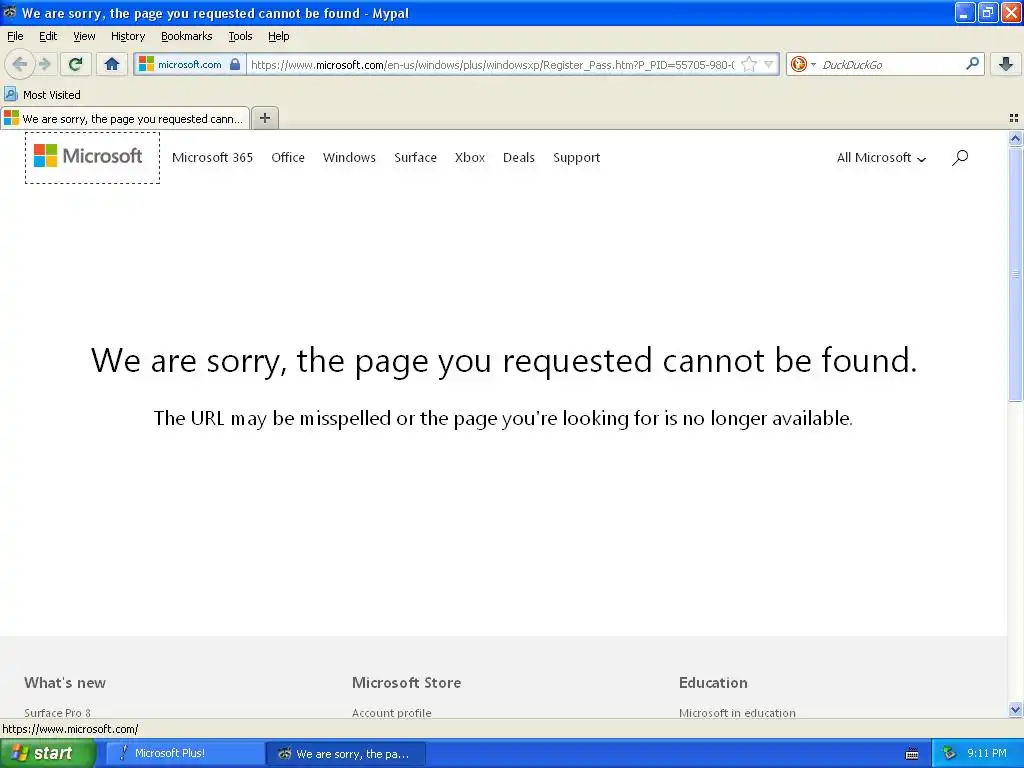
Task: Click the system tray icon beside the clock
Action: pos(949,754)
